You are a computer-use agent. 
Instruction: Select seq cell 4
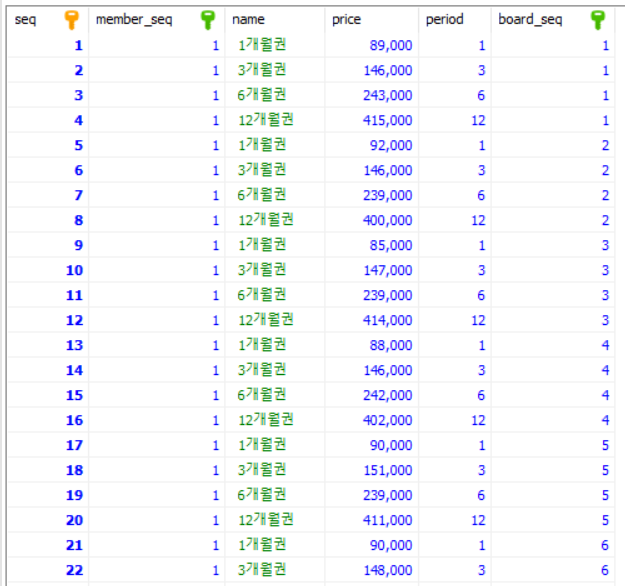[x=48, y=120]
